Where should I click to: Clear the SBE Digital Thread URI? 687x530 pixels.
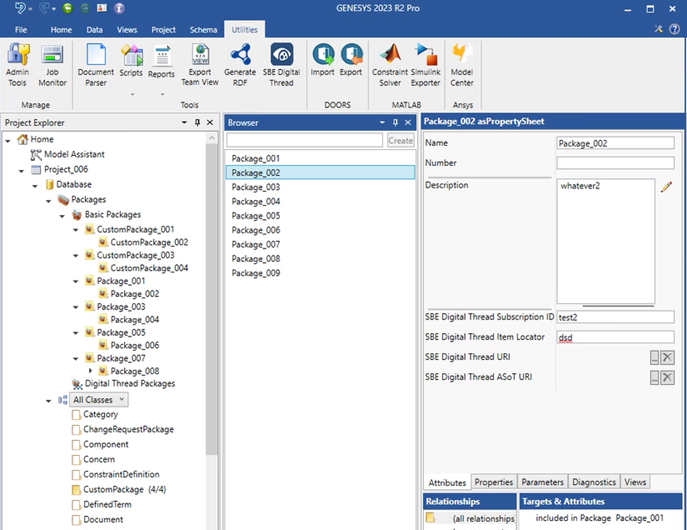[667, 357]
